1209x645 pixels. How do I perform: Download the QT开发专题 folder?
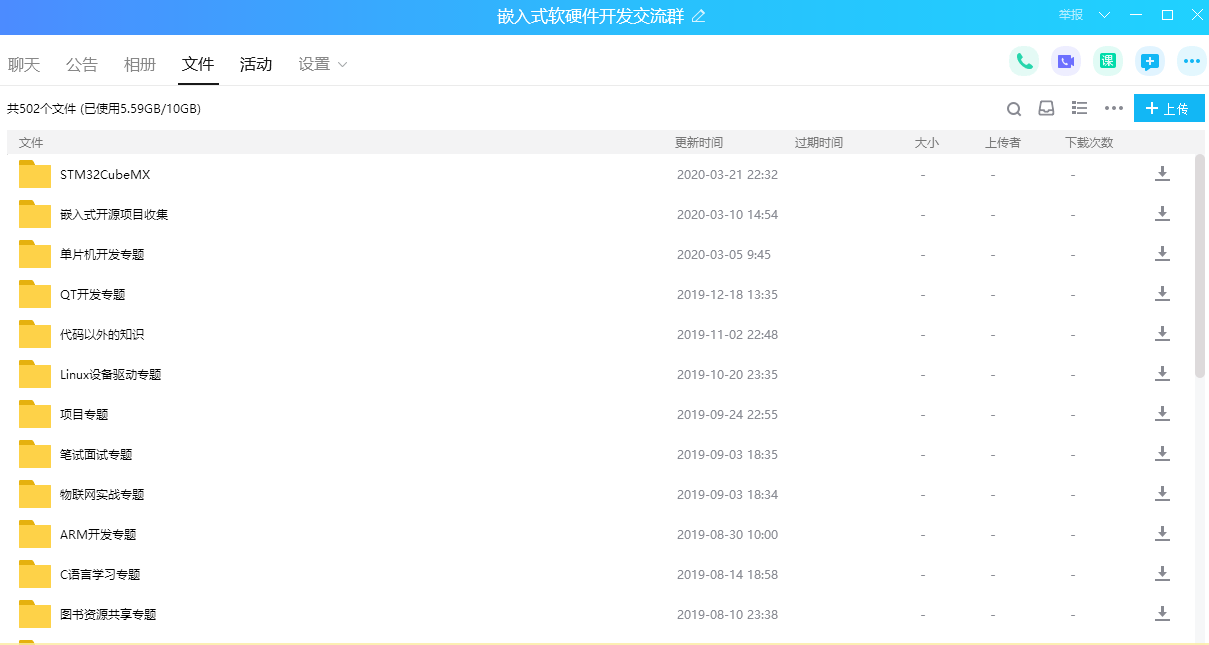click(x=1162, y=293)
